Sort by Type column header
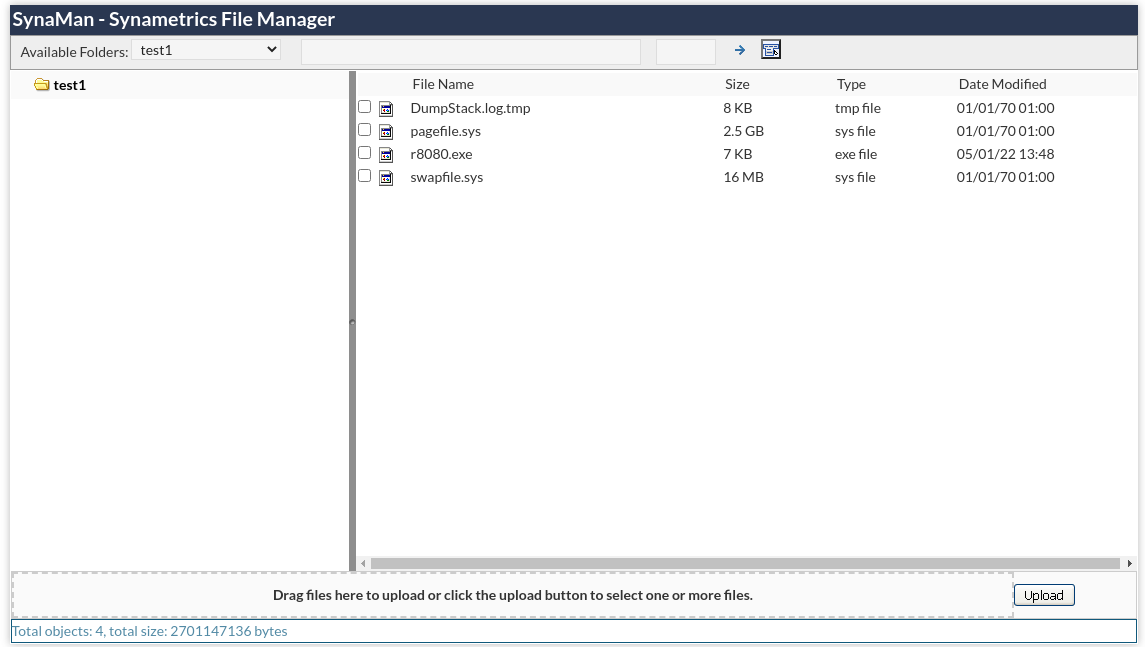1145x647 pixels. [x=851, y=84]
